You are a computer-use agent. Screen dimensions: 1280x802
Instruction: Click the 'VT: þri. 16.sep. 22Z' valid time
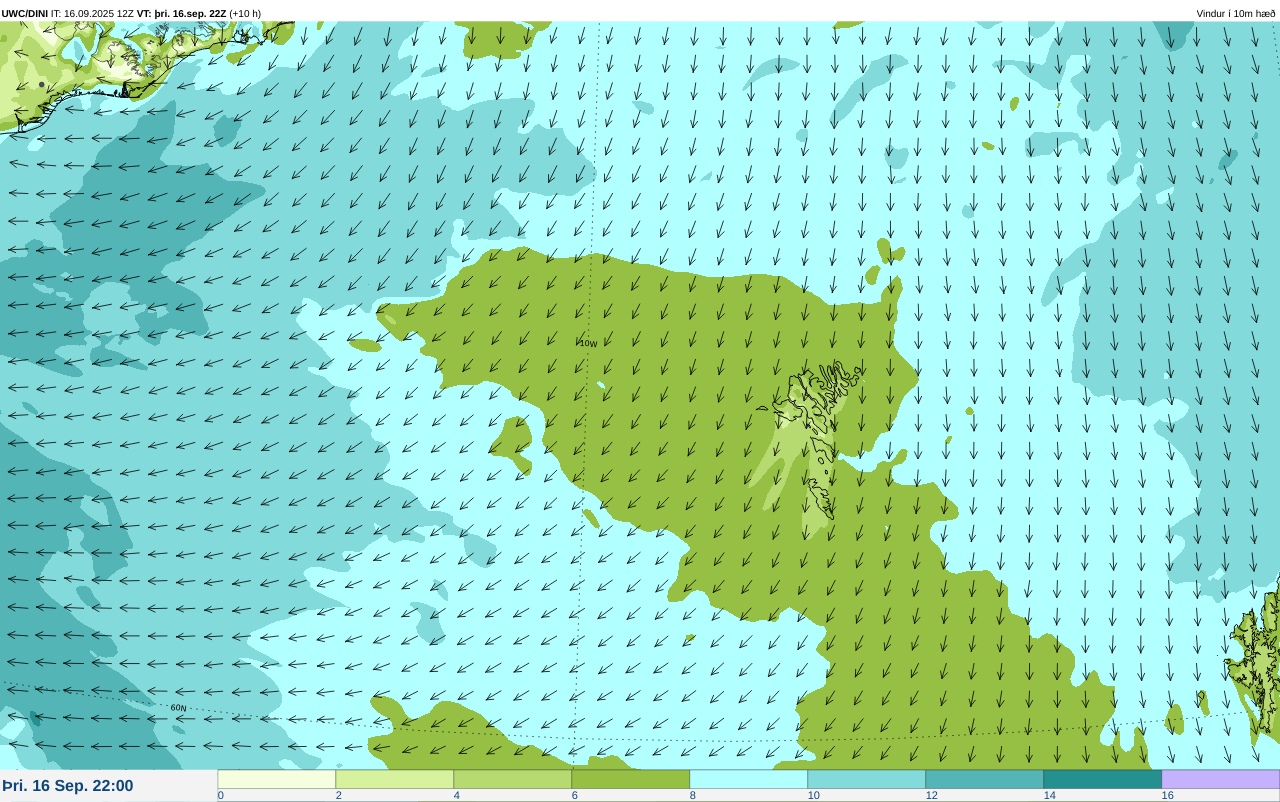point(182,13)
